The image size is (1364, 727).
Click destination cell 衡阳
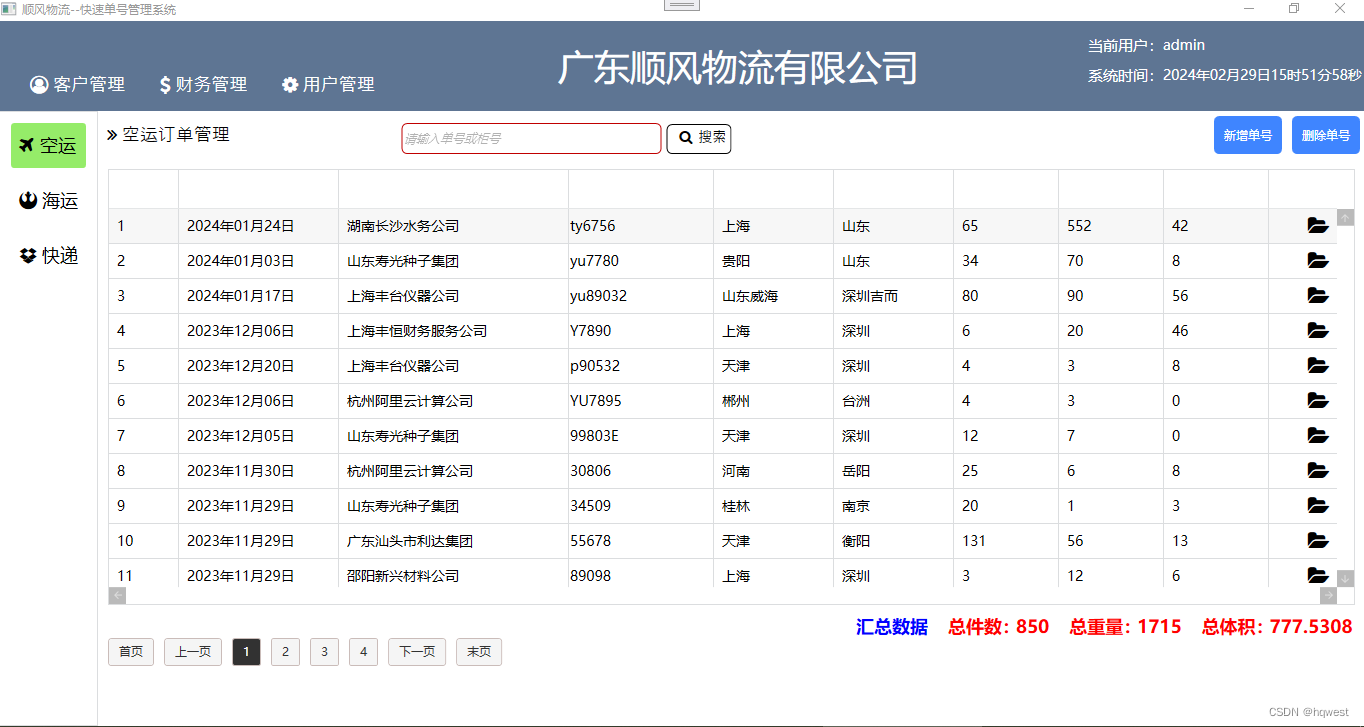pyautogui.click(x=856, y=541)
